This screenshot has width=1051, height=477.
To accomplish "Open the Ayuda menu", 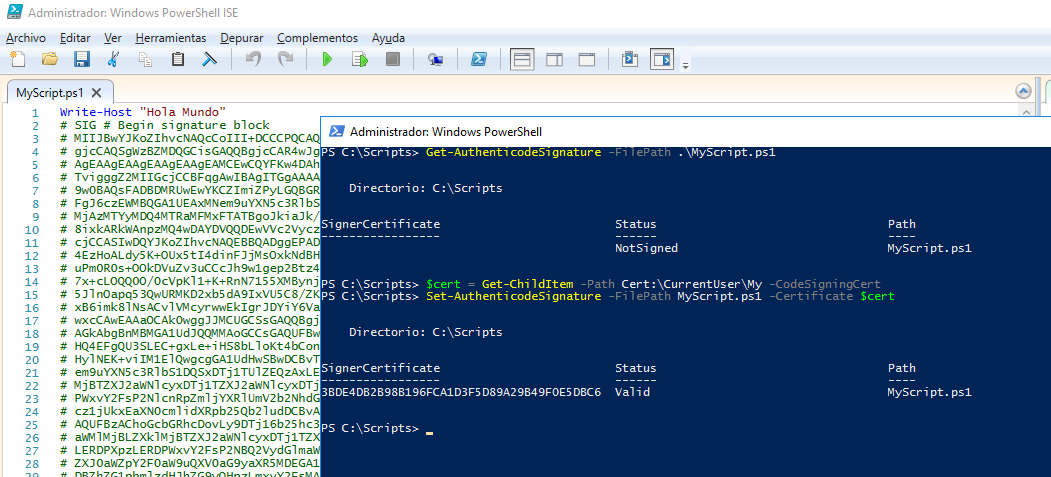I will tap(388, 38).
